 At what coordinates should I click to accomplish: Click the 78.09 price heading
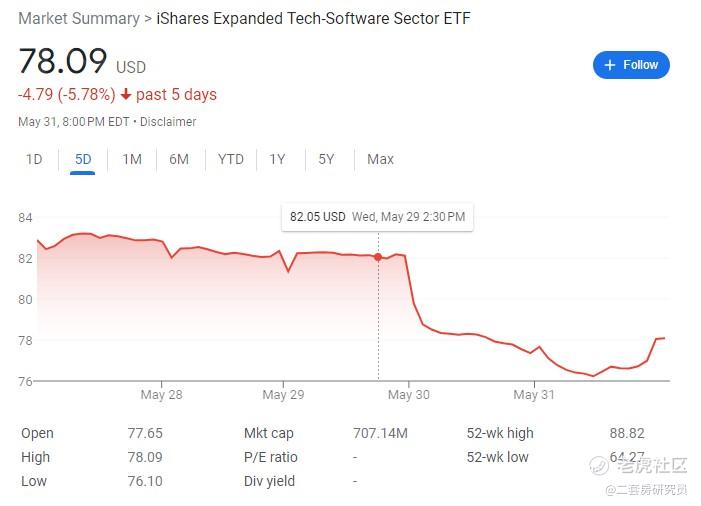[x=62, y=62]
